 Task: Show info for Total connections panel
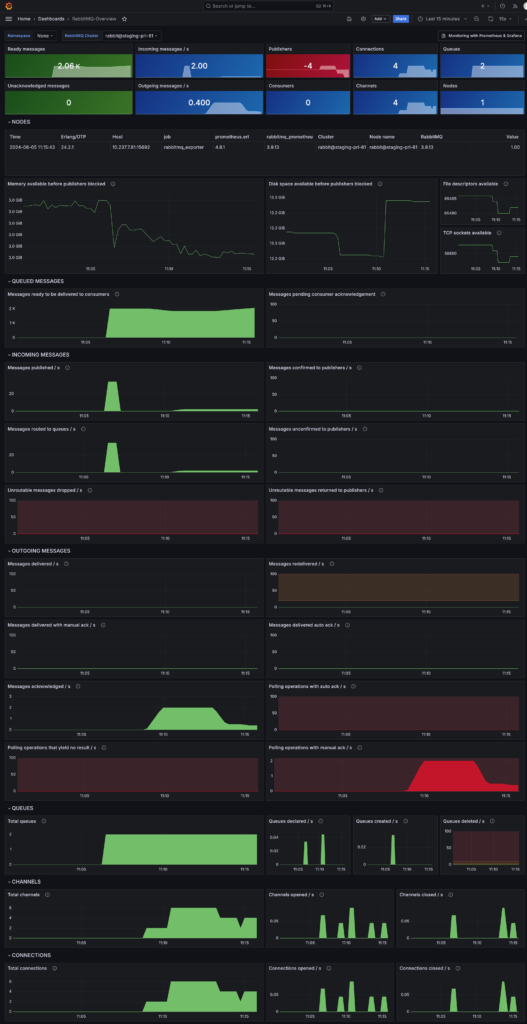coord(54,968)
